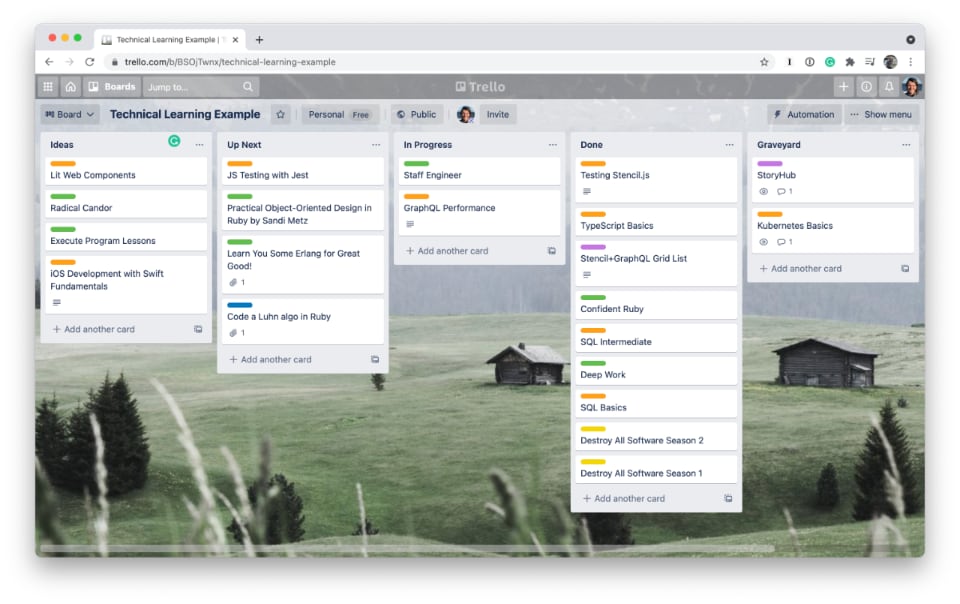Select the Technical Learning Example browser tab
The height and width of the screenshot is (604, 960).
[x=170, y=40]
